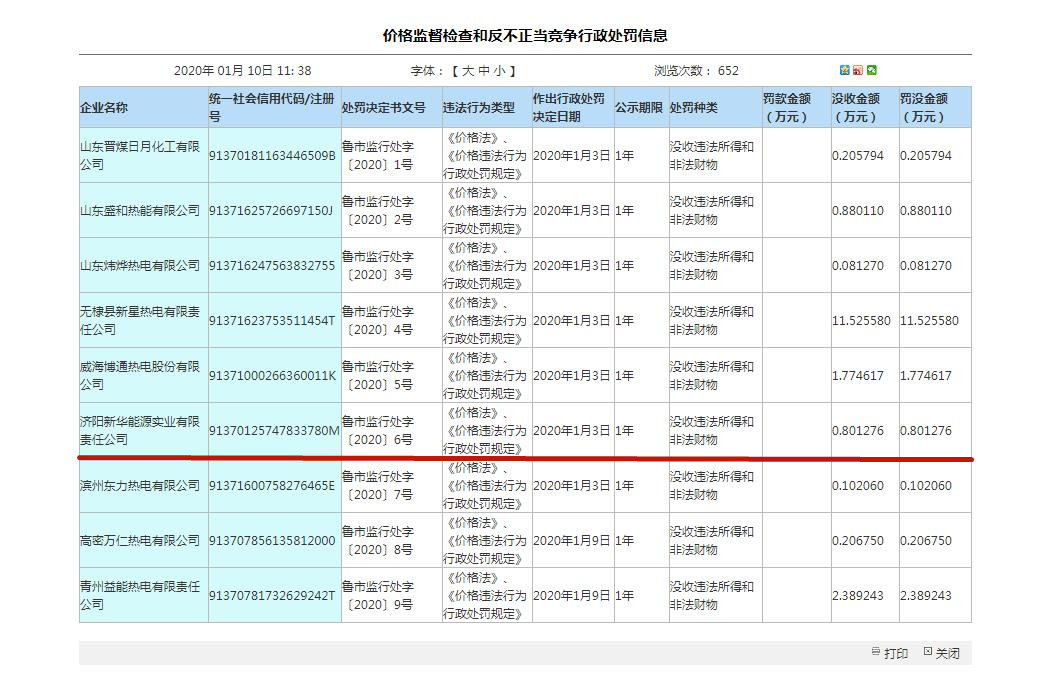Screen dimensions: 1061x687
Task: Click the 处罚决定书文号 column header
Action: click(383, 108)
